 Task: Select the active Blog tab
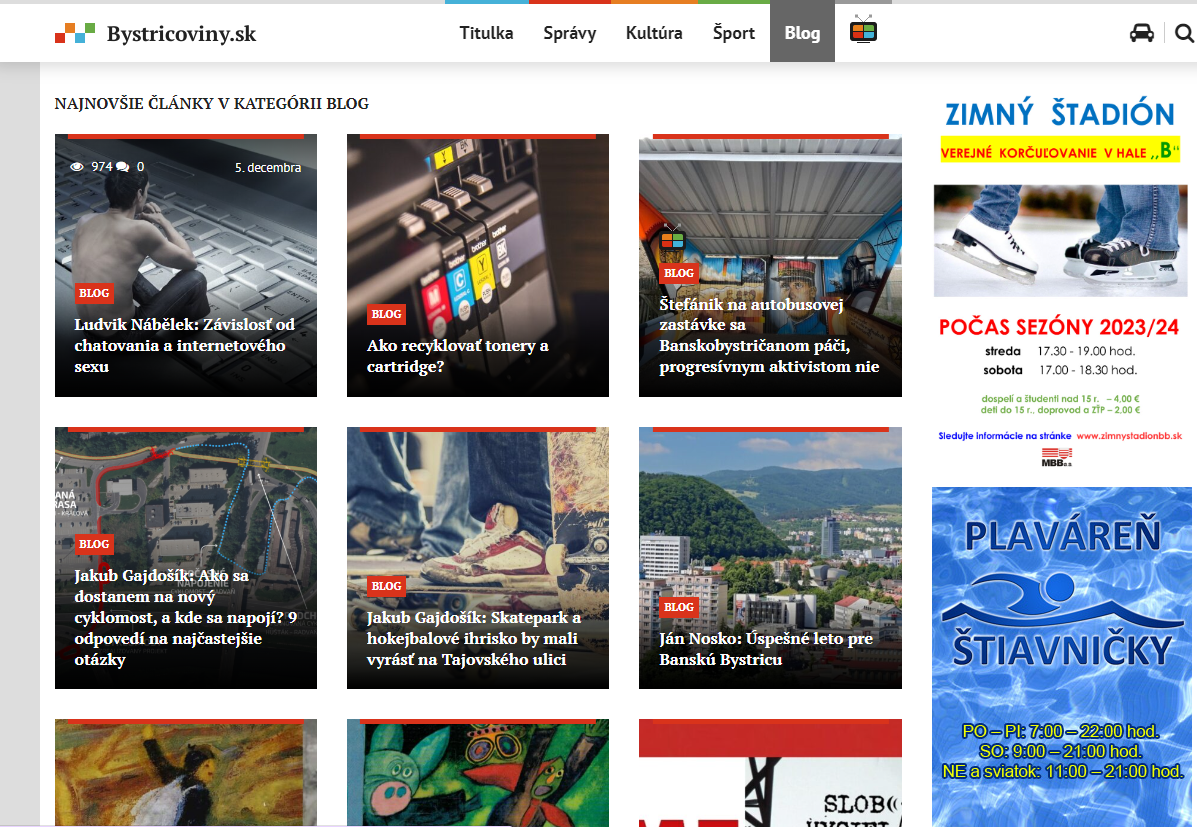point(802,33)
